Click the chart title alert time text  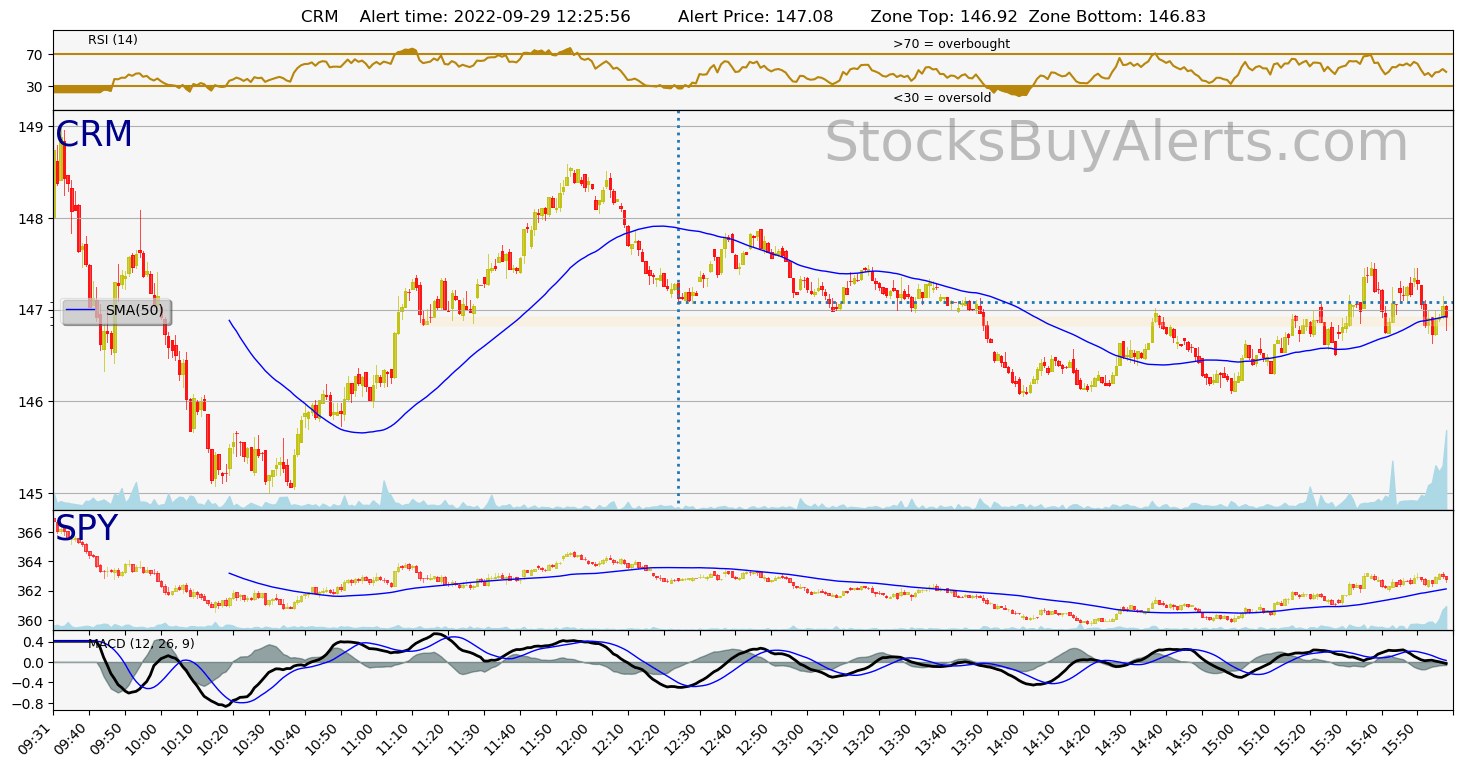coord(495,16)
